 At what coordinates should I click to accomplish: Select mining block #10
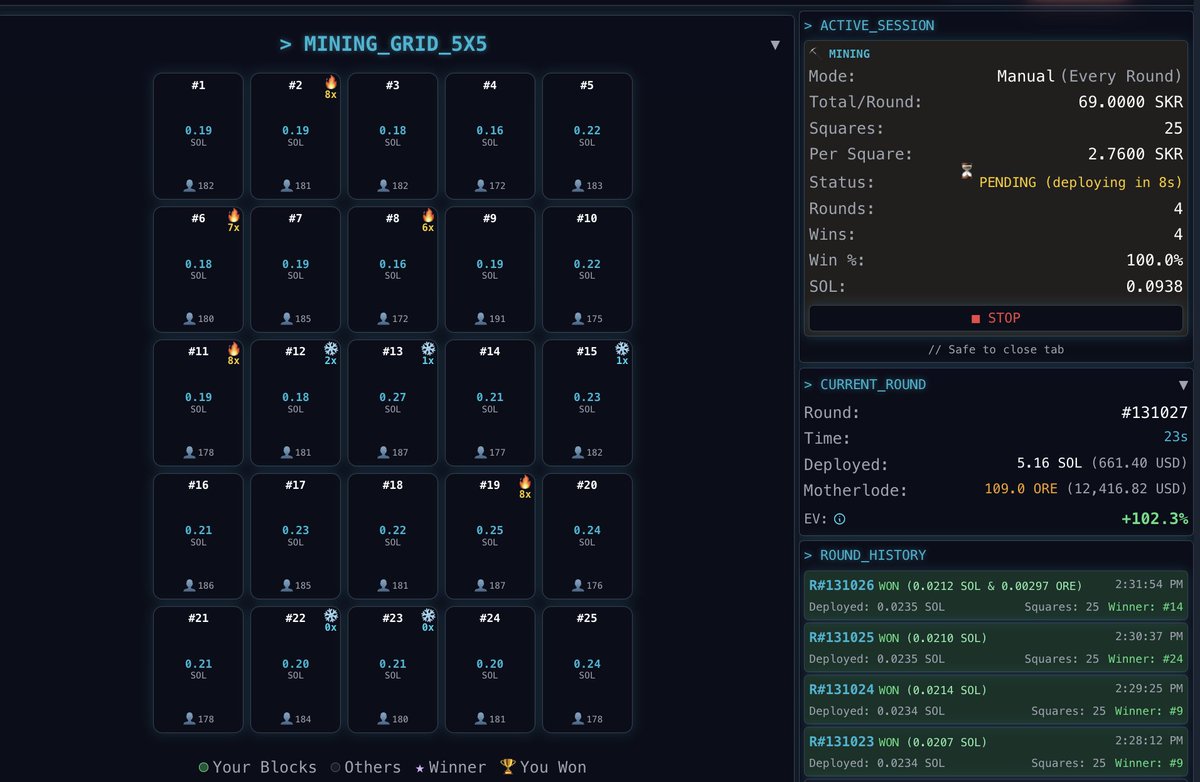(587, 269)
